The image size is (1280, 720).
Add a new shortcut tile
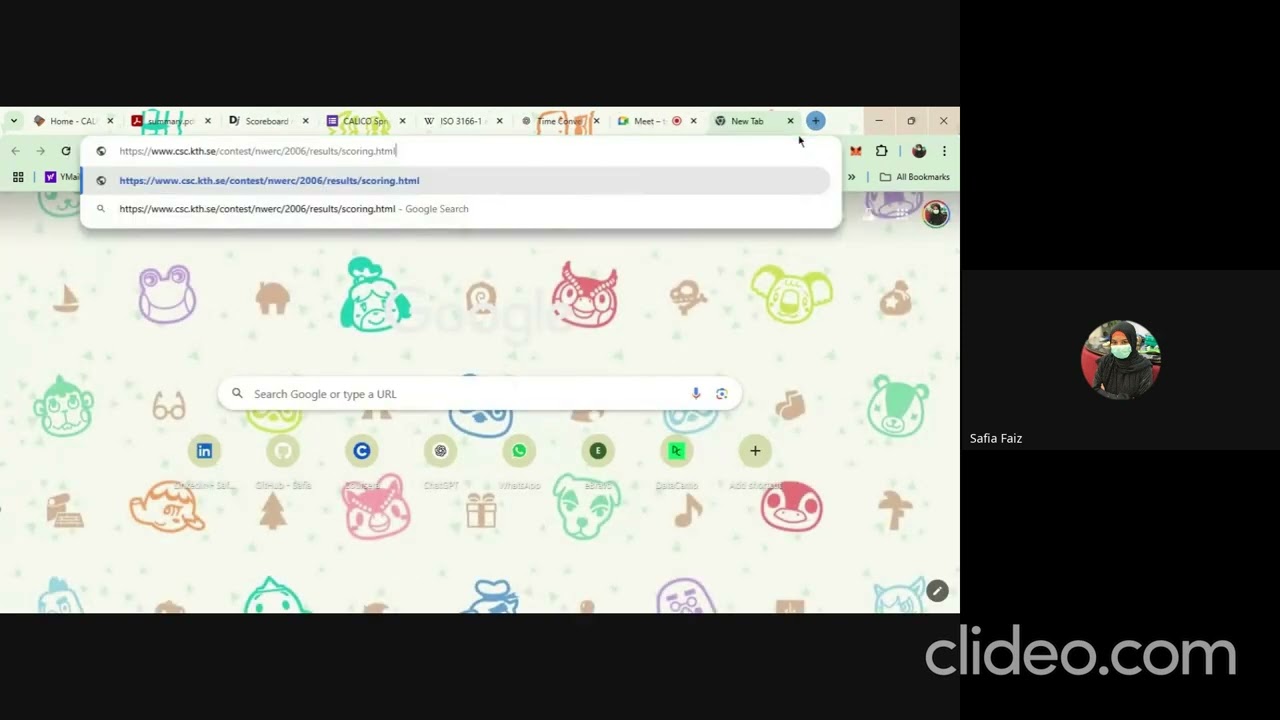click(x=755, y=451)
